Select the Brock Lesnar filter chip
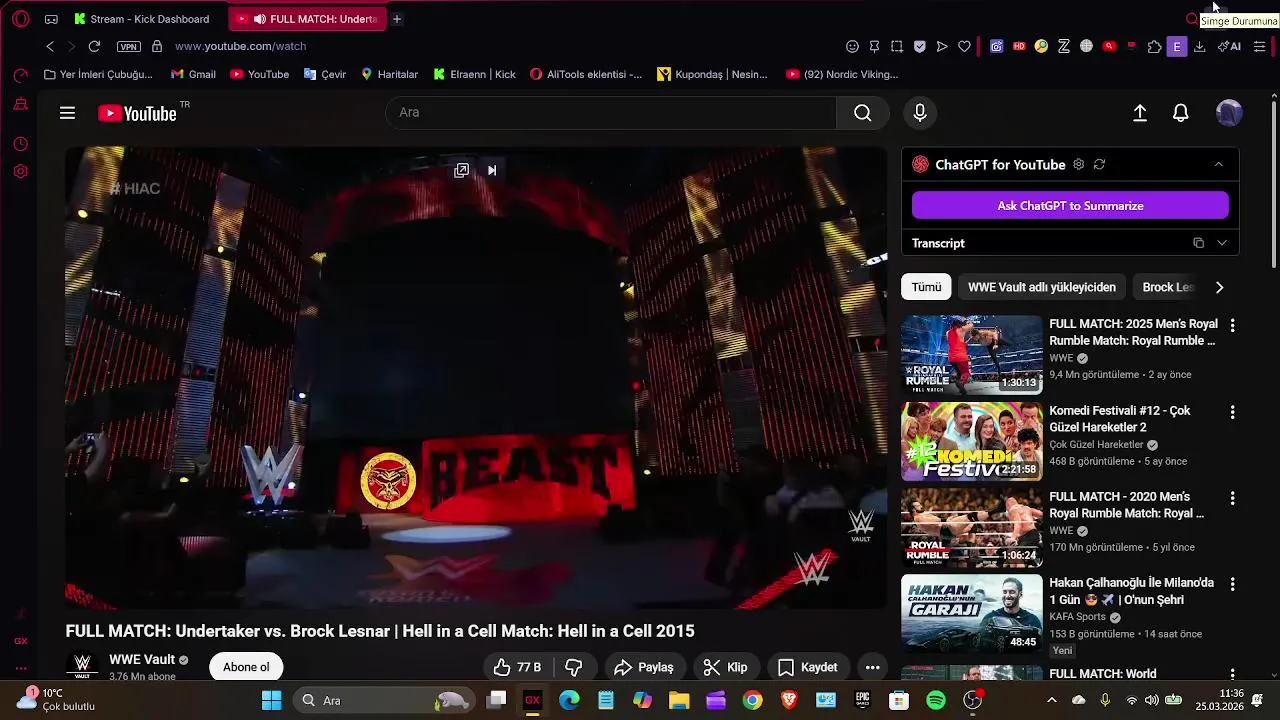This screenshot has width=1280, height=720. (x=1168, y=287)
